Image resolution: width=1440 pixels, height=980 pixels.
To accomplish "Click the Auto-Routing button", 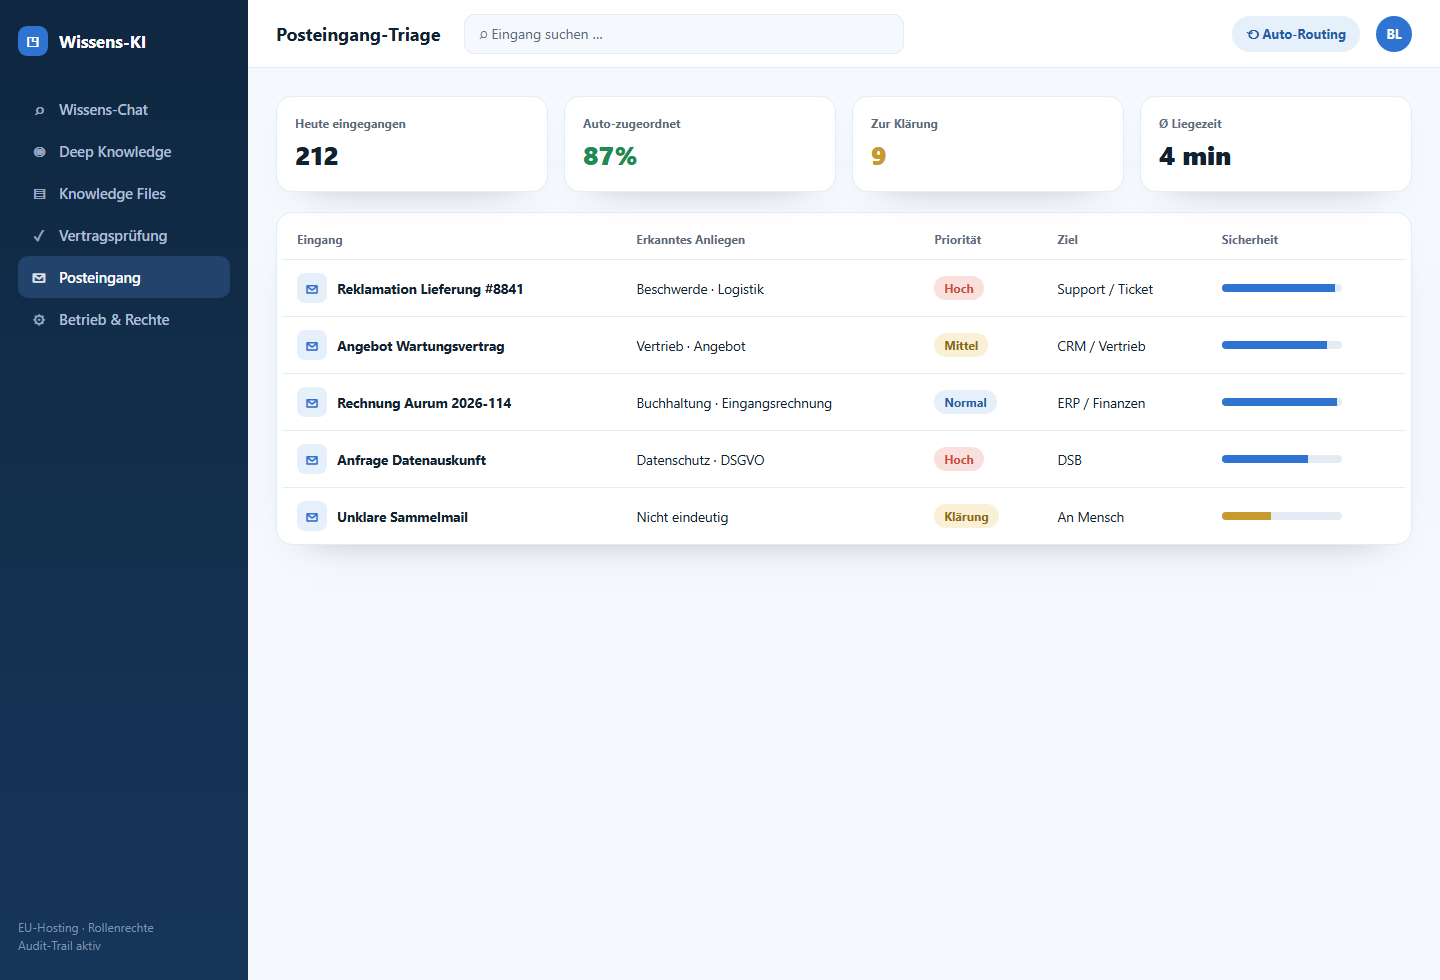I will pyautogui.click(x=1296, y=34).
